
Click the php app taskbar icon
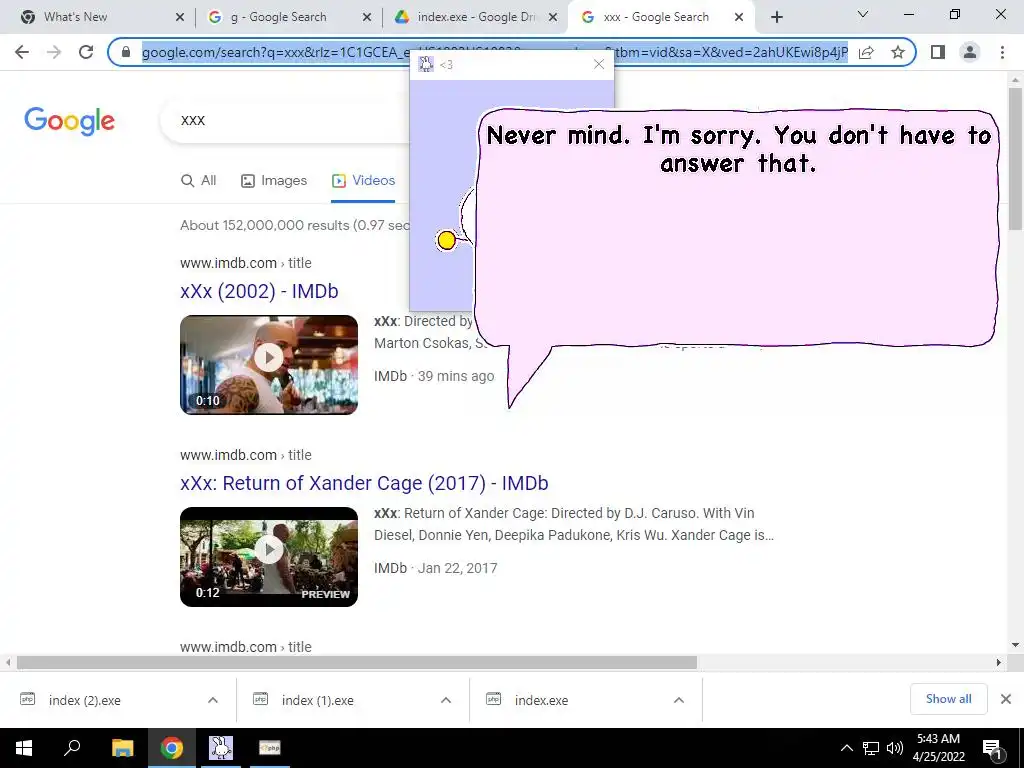270,748
